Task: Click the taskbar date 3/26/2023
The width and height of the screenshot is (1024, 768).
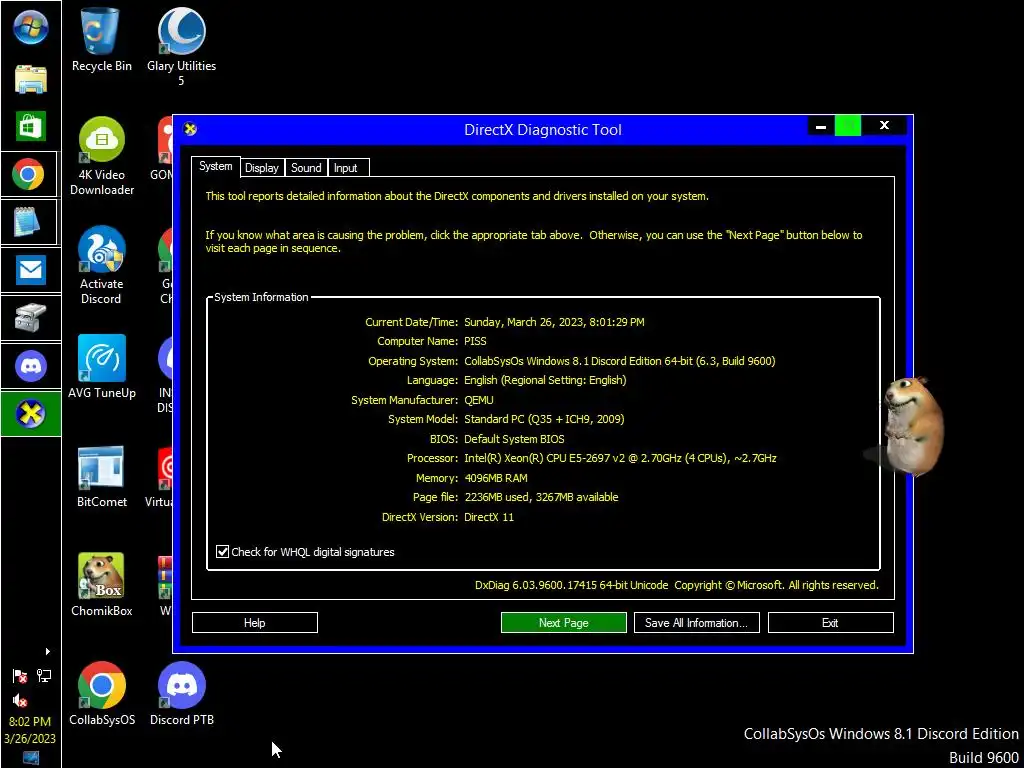Action: click(29, 739)
